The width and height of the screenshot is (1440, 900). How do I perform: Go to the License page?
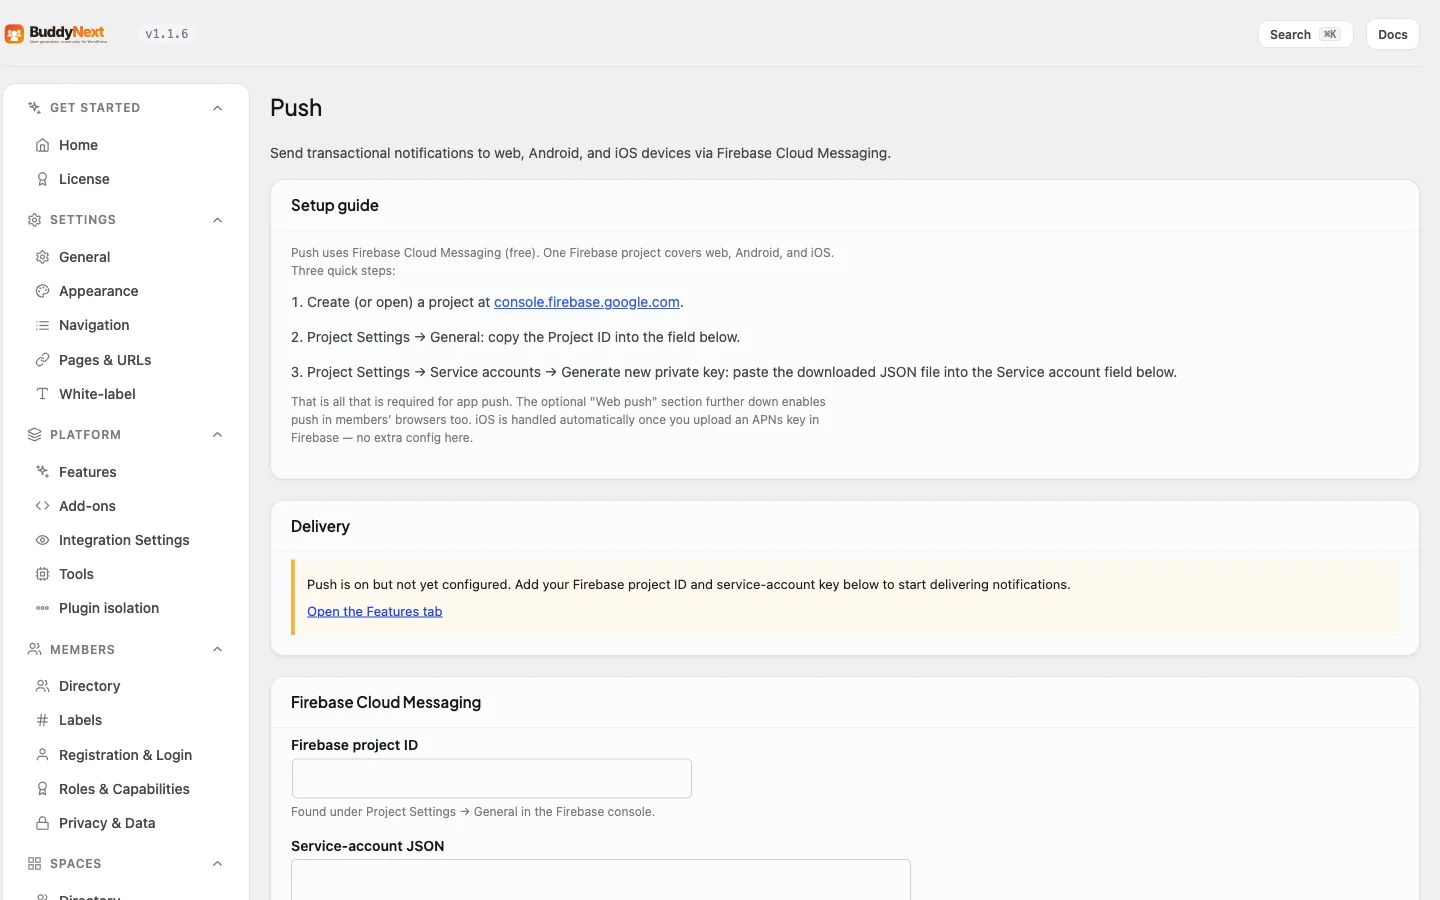(x=126, y=179)
